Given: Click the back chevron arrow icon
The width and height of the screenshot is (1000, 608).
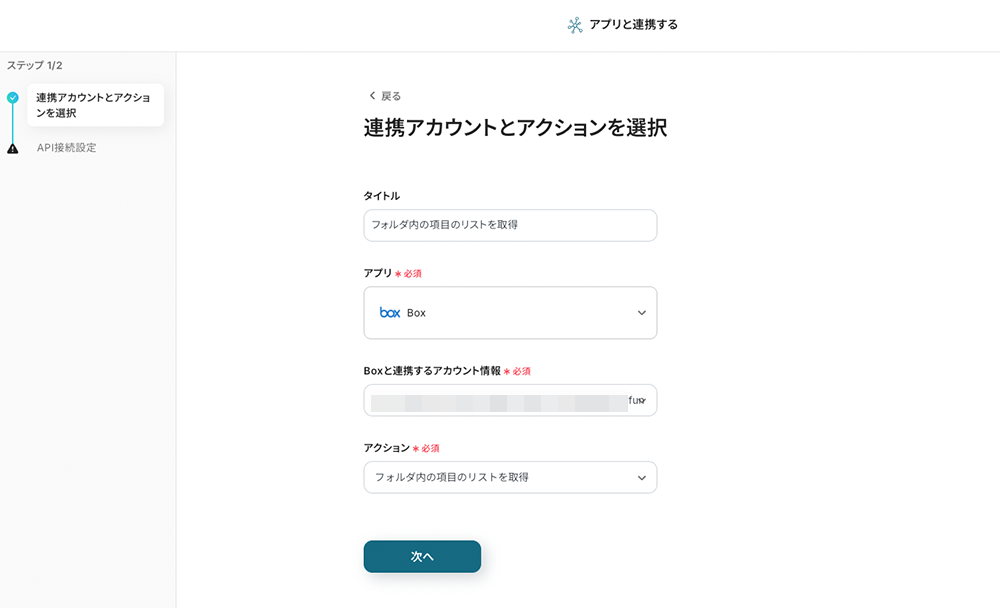Looking at the screenshot, I should click(372, 96).
